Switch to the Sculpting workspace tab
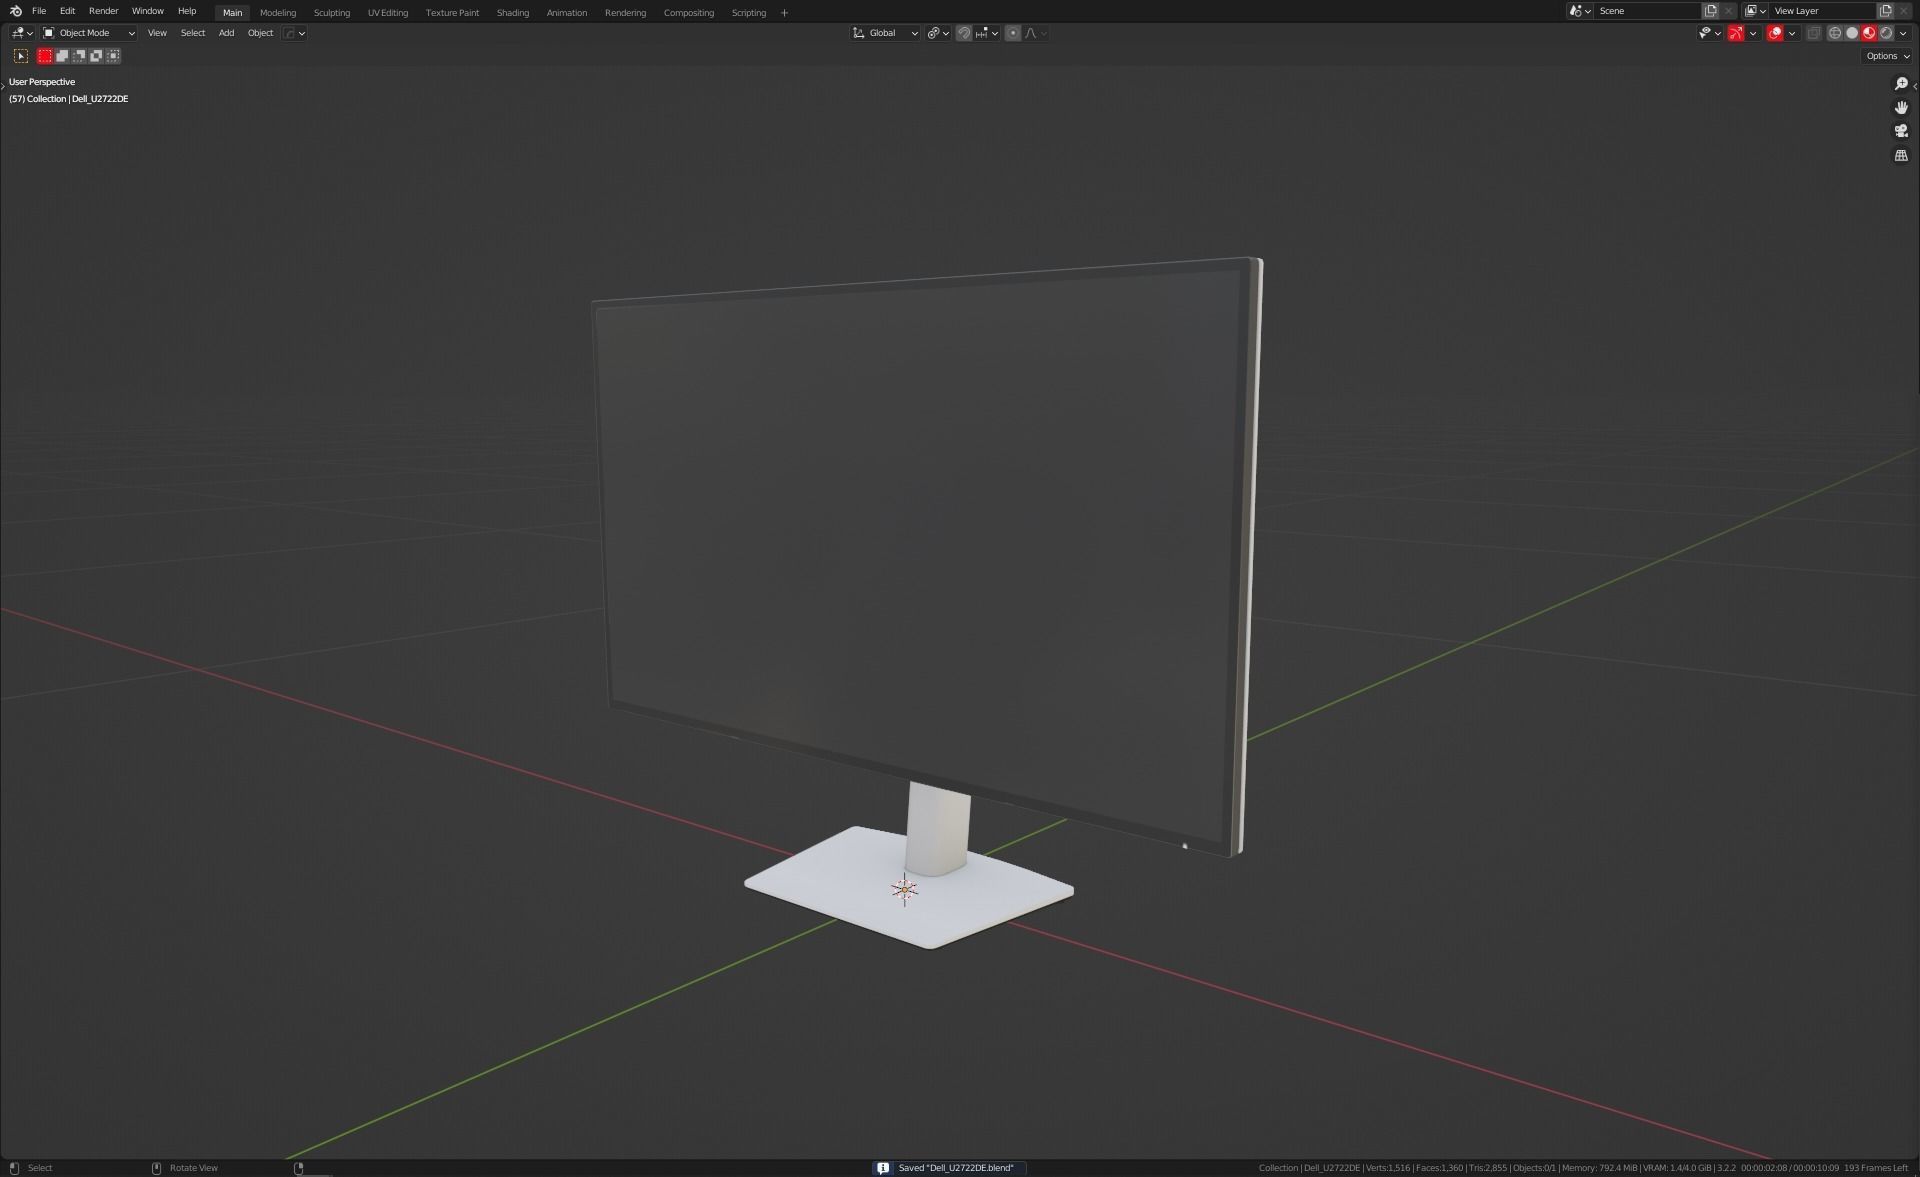This screenshot has height=1177, width=1920. (x=332, y=13)
